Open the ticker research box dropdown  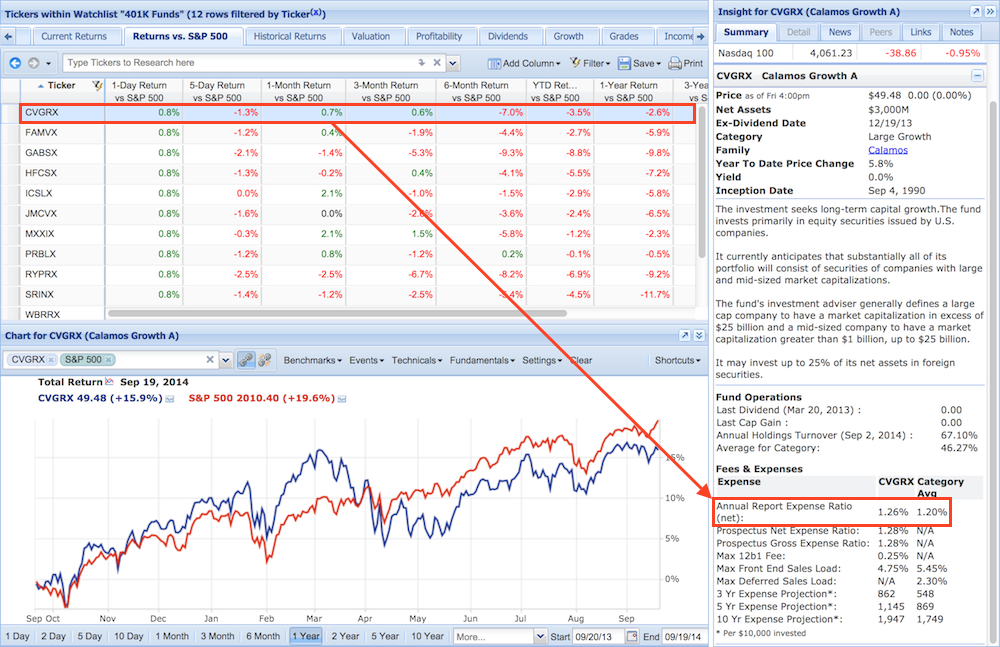(453, 63)
